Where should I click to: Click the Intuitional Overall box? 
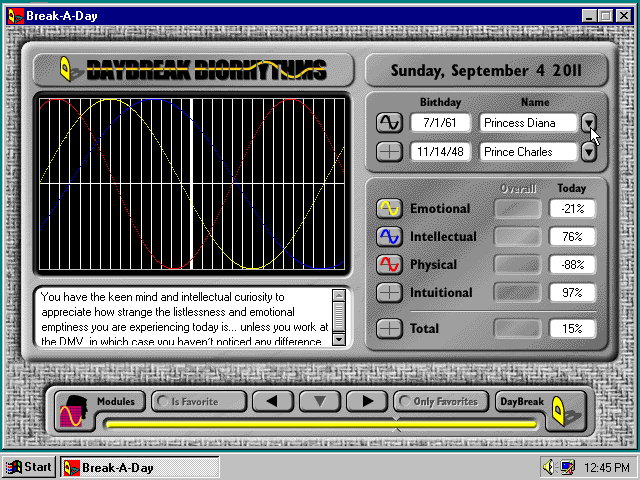point(518,293)
